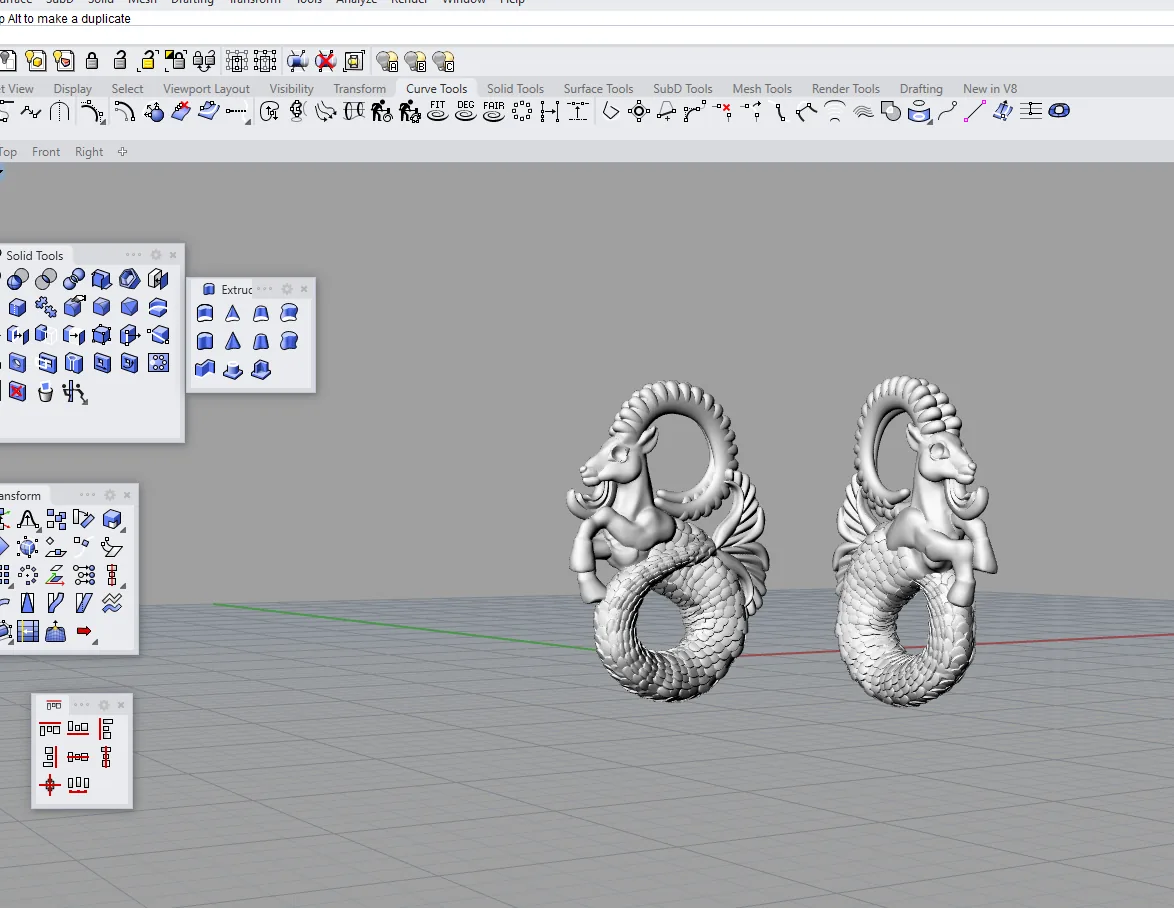Switch to the Front viewport tab
This screenshot has height=908, width=1174.
point(46,152)
